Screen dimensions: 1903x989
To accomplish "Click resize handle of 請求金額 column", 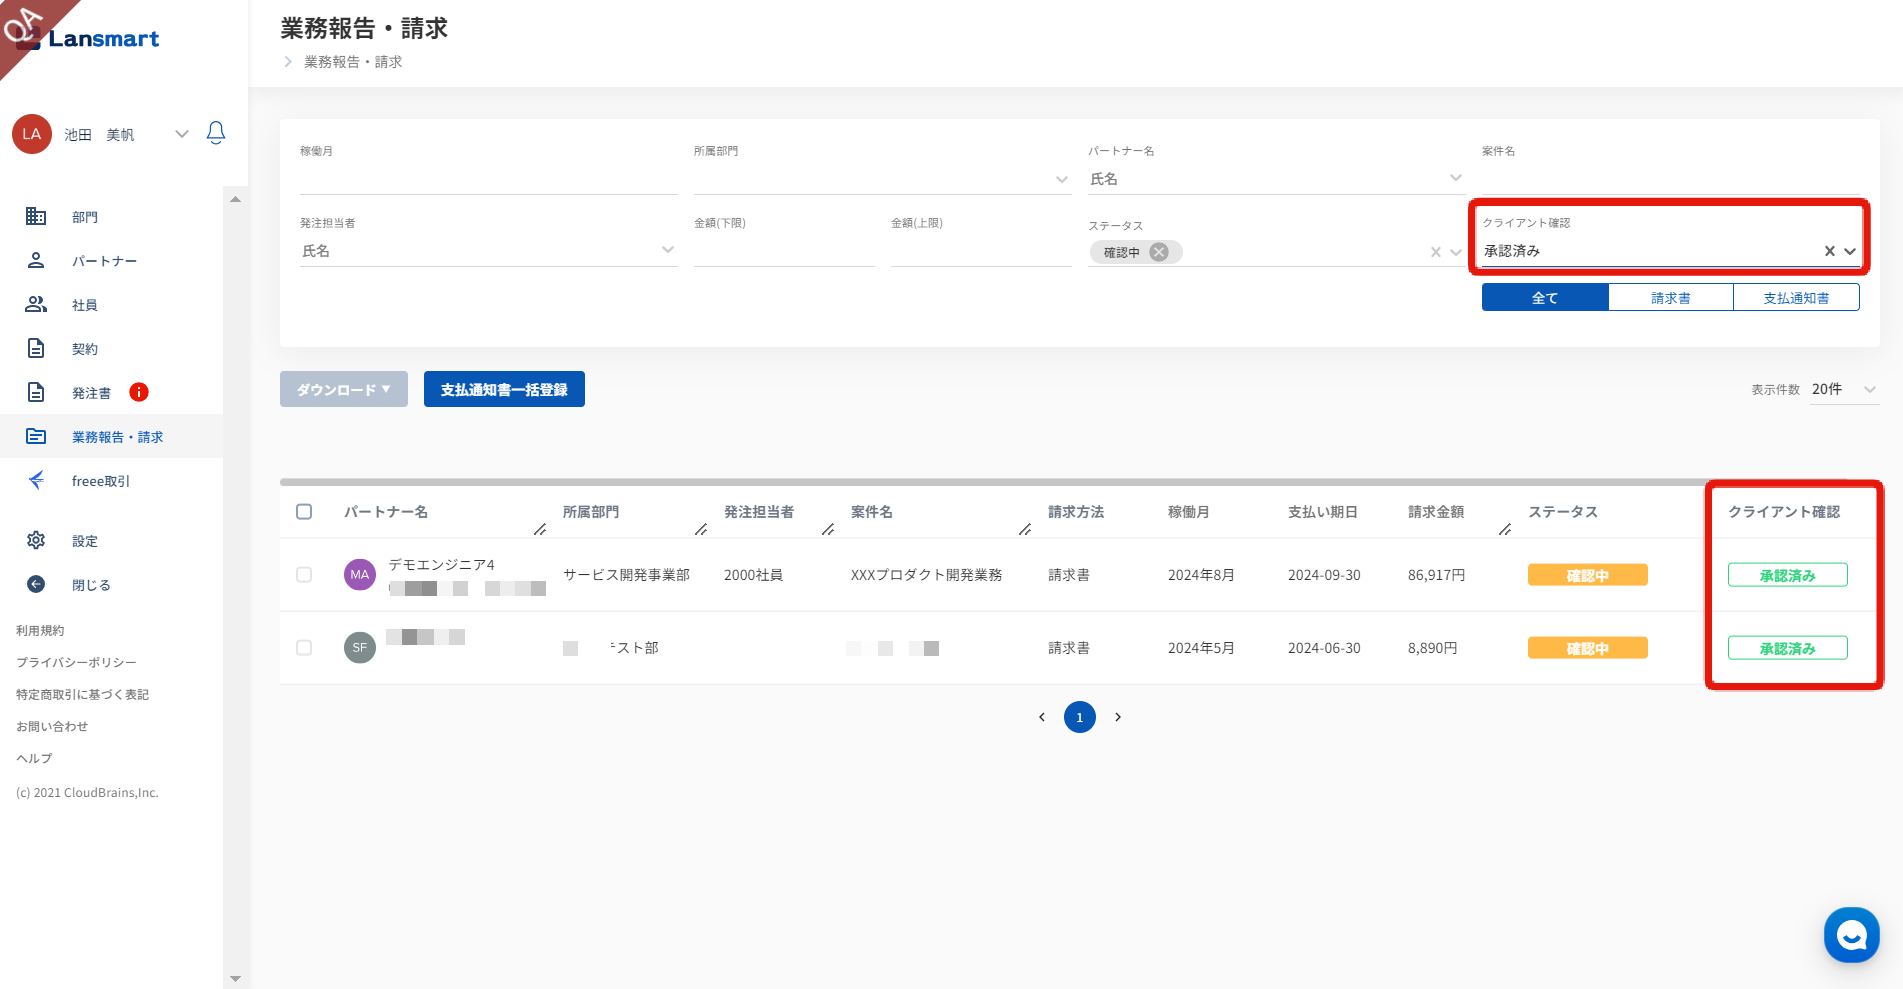I will click(1505, 529).
